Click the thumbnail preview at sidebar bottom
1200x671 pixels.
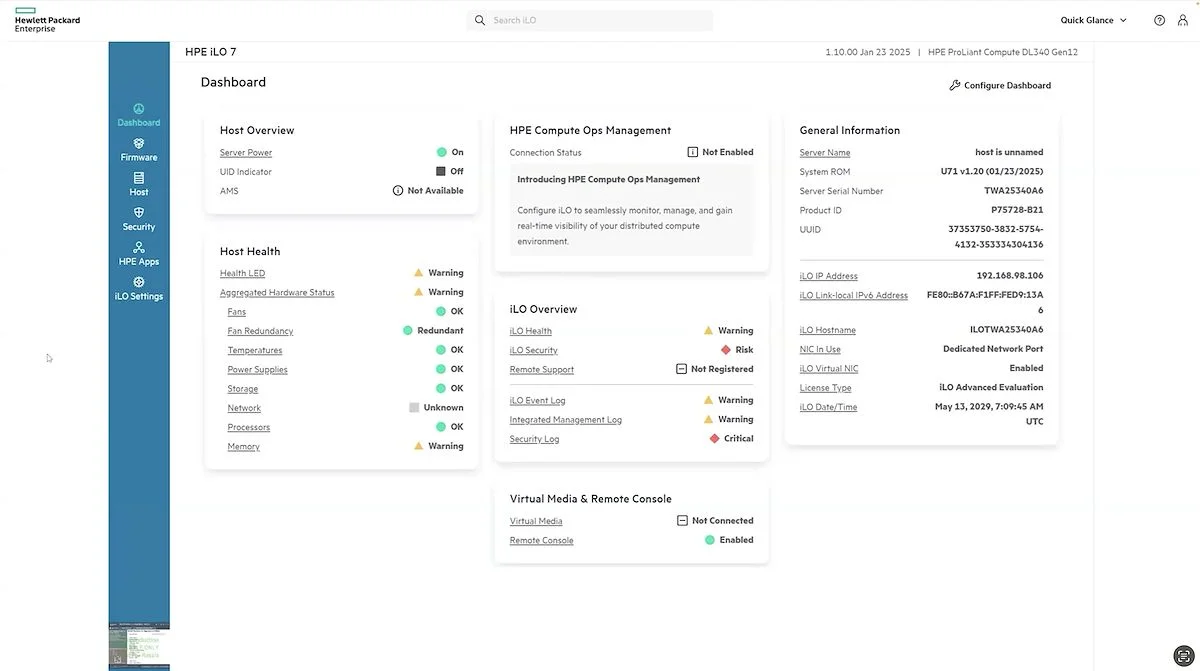pyautogui.click(x=139, y=645)
